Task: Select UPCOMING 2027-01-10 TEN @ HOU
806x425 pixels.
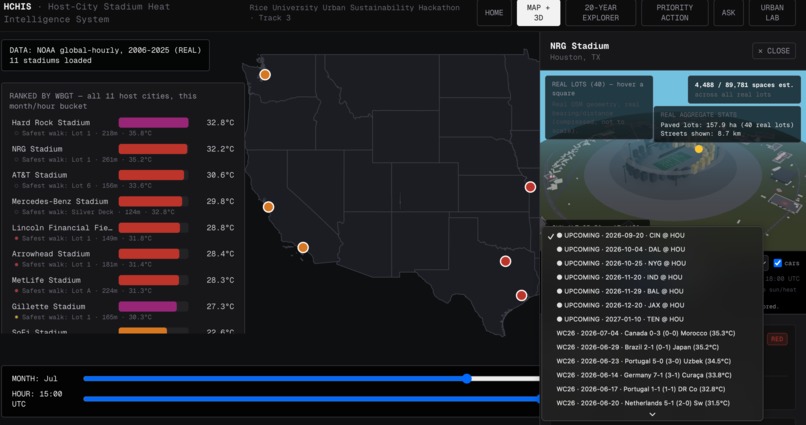Action: tap(652, 319)
